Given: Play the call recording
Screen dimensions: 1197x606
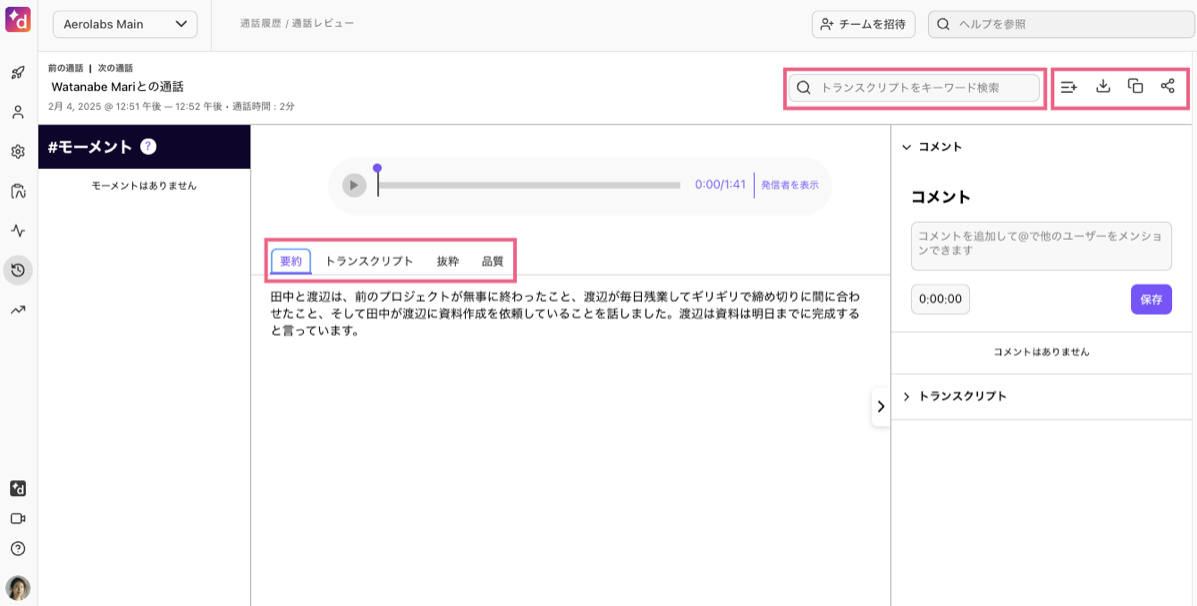Looking at the screenshot, I should tap(354, 185).
